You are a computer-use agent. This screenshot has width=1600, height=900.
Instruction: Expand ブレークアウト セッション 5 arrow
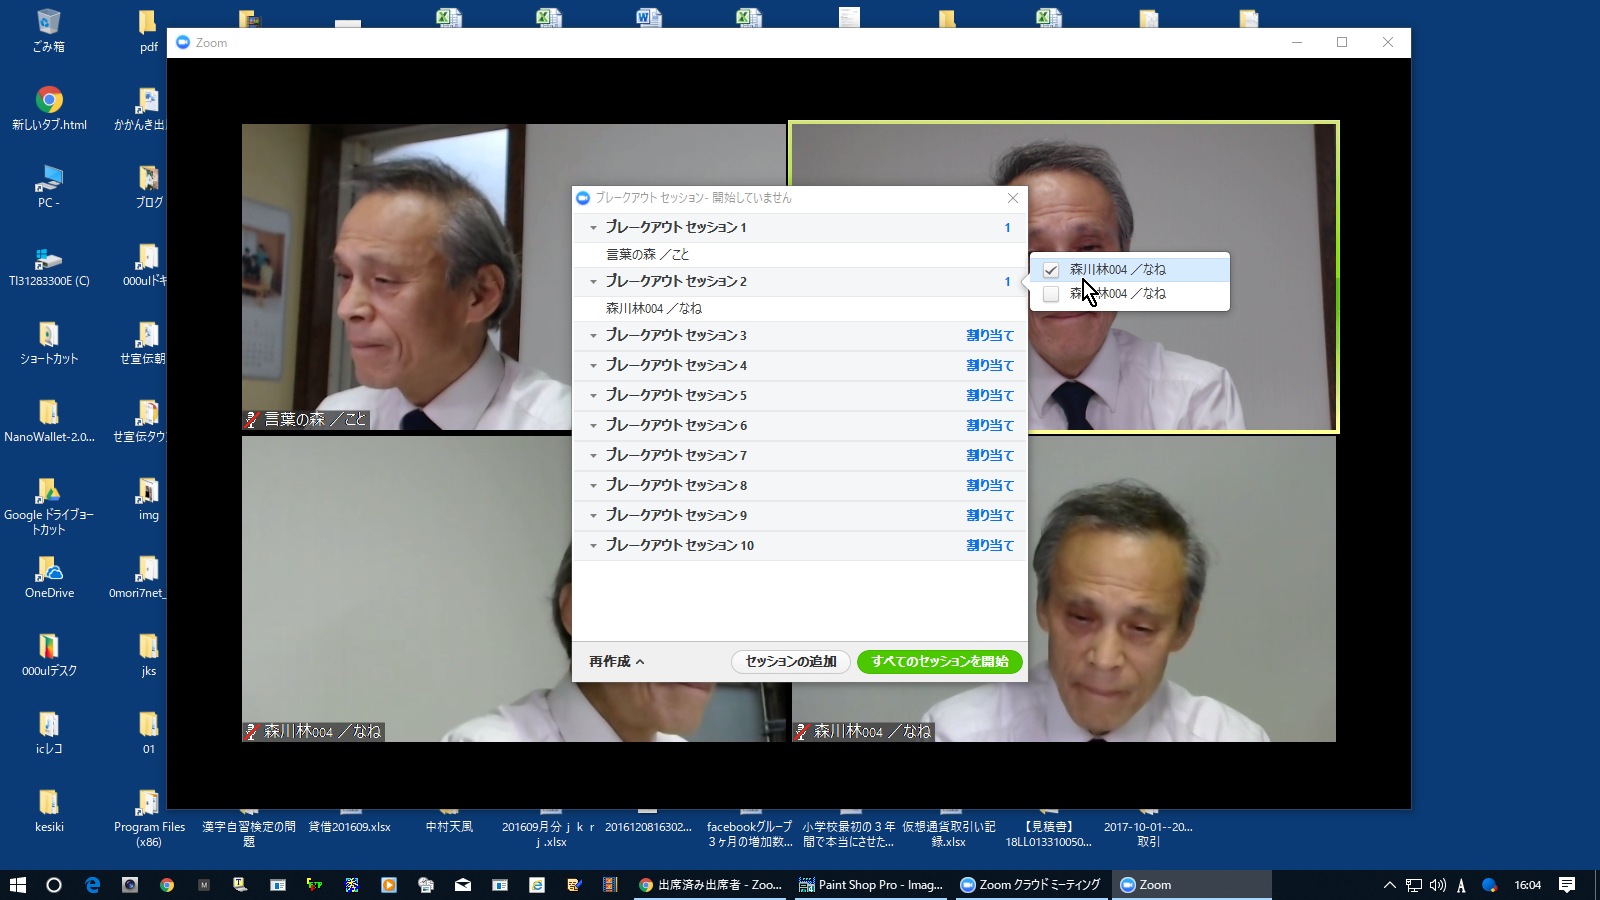pos(593,396)
